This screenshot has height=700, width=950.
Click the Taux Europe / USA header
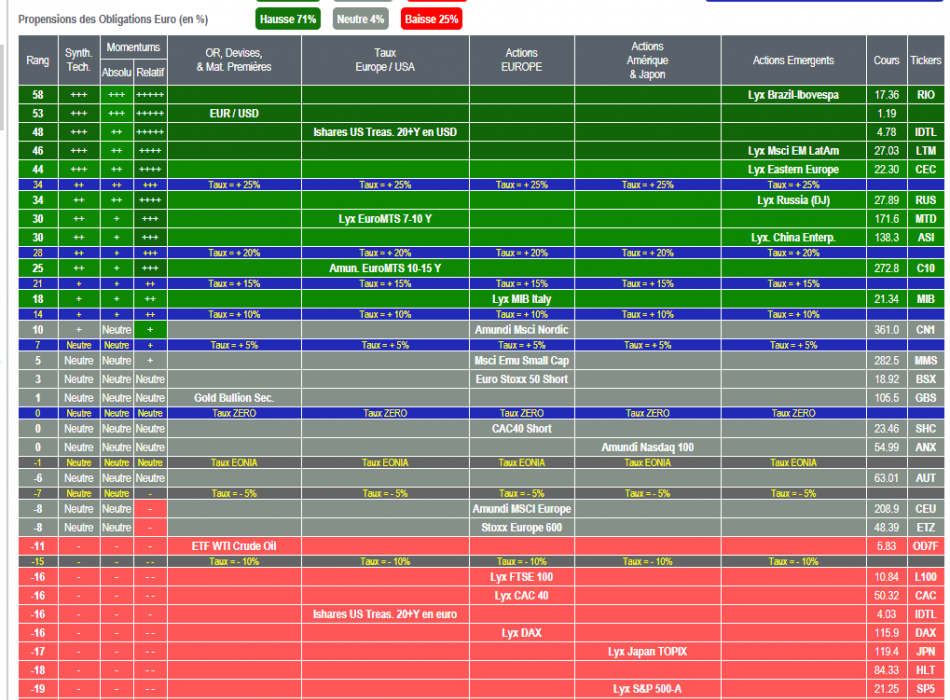pyautogui.click(x=385, y=60)
